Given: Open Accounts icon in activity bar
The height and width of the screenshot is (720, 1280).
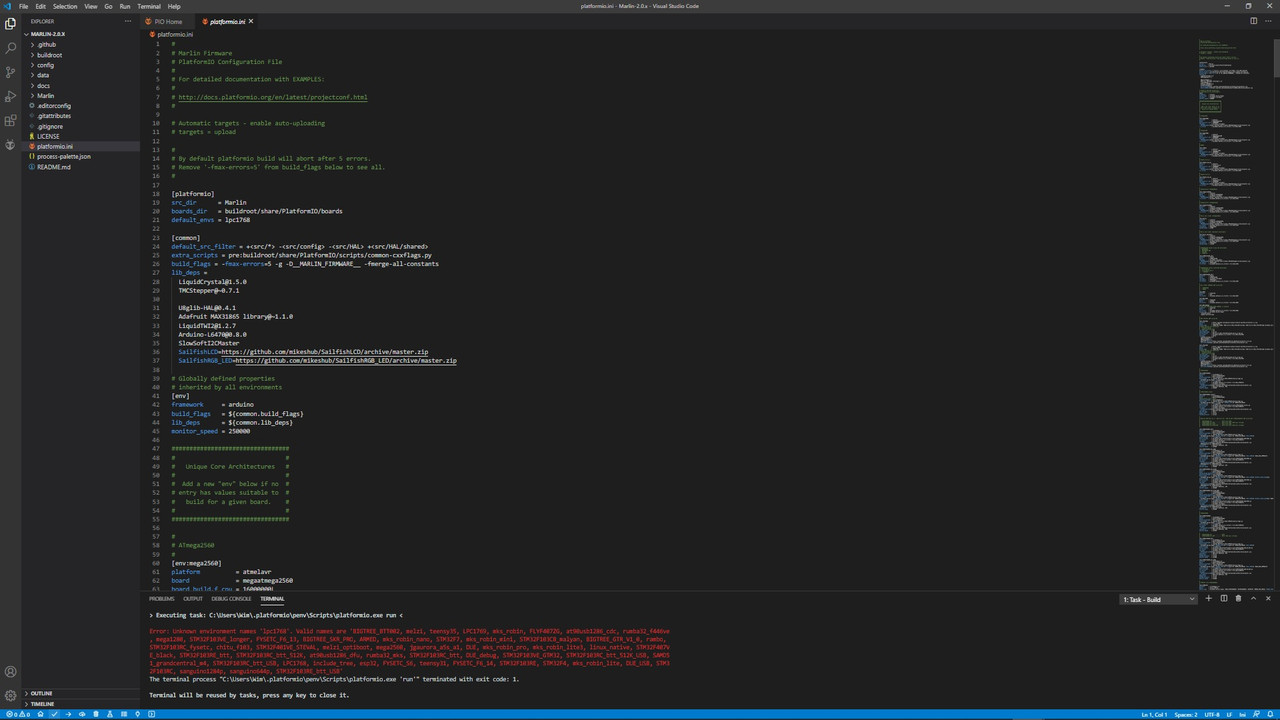Looking at the screenshot, I should pyautogui.click(x=11, y=672).
